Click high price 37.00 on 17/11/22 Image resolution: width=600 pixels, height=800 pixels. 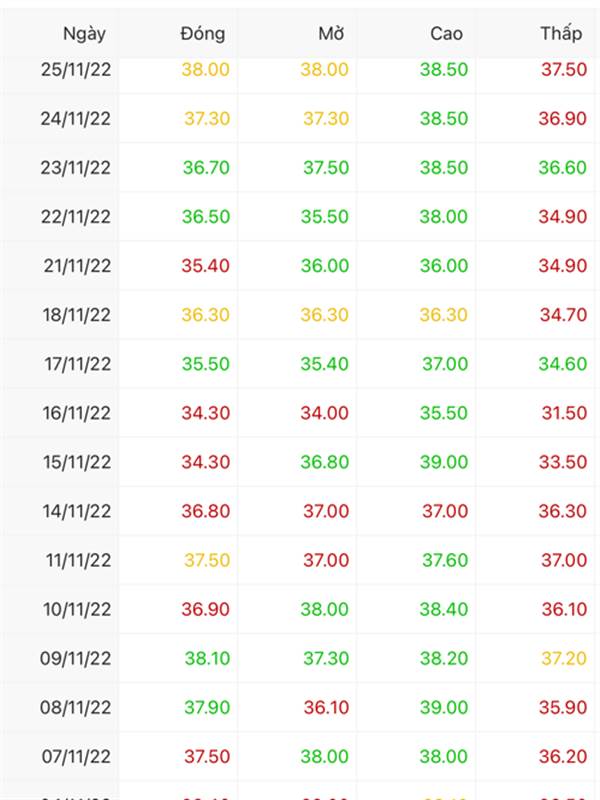coord(445,364)
